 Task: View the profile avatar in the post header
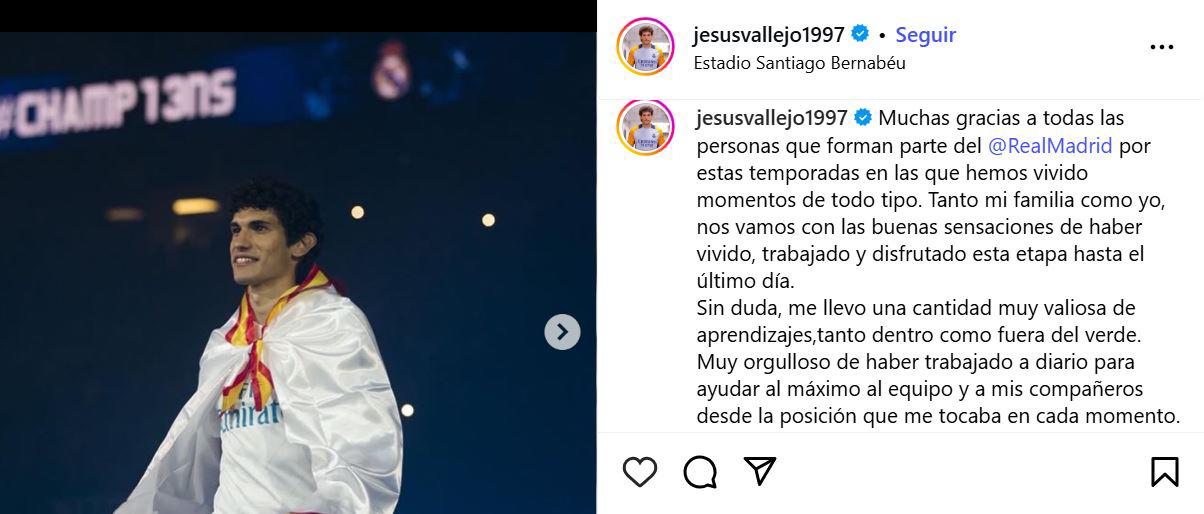(x=645, y=46)
